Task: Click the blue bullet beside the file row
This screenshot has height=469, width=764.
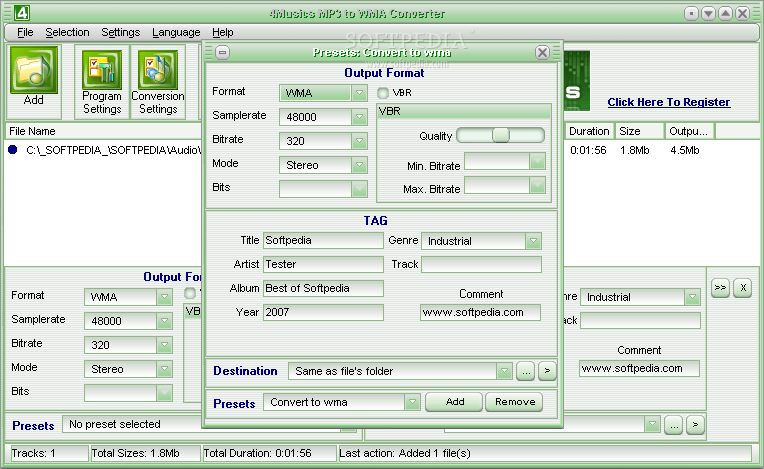Action: [13, 150]
